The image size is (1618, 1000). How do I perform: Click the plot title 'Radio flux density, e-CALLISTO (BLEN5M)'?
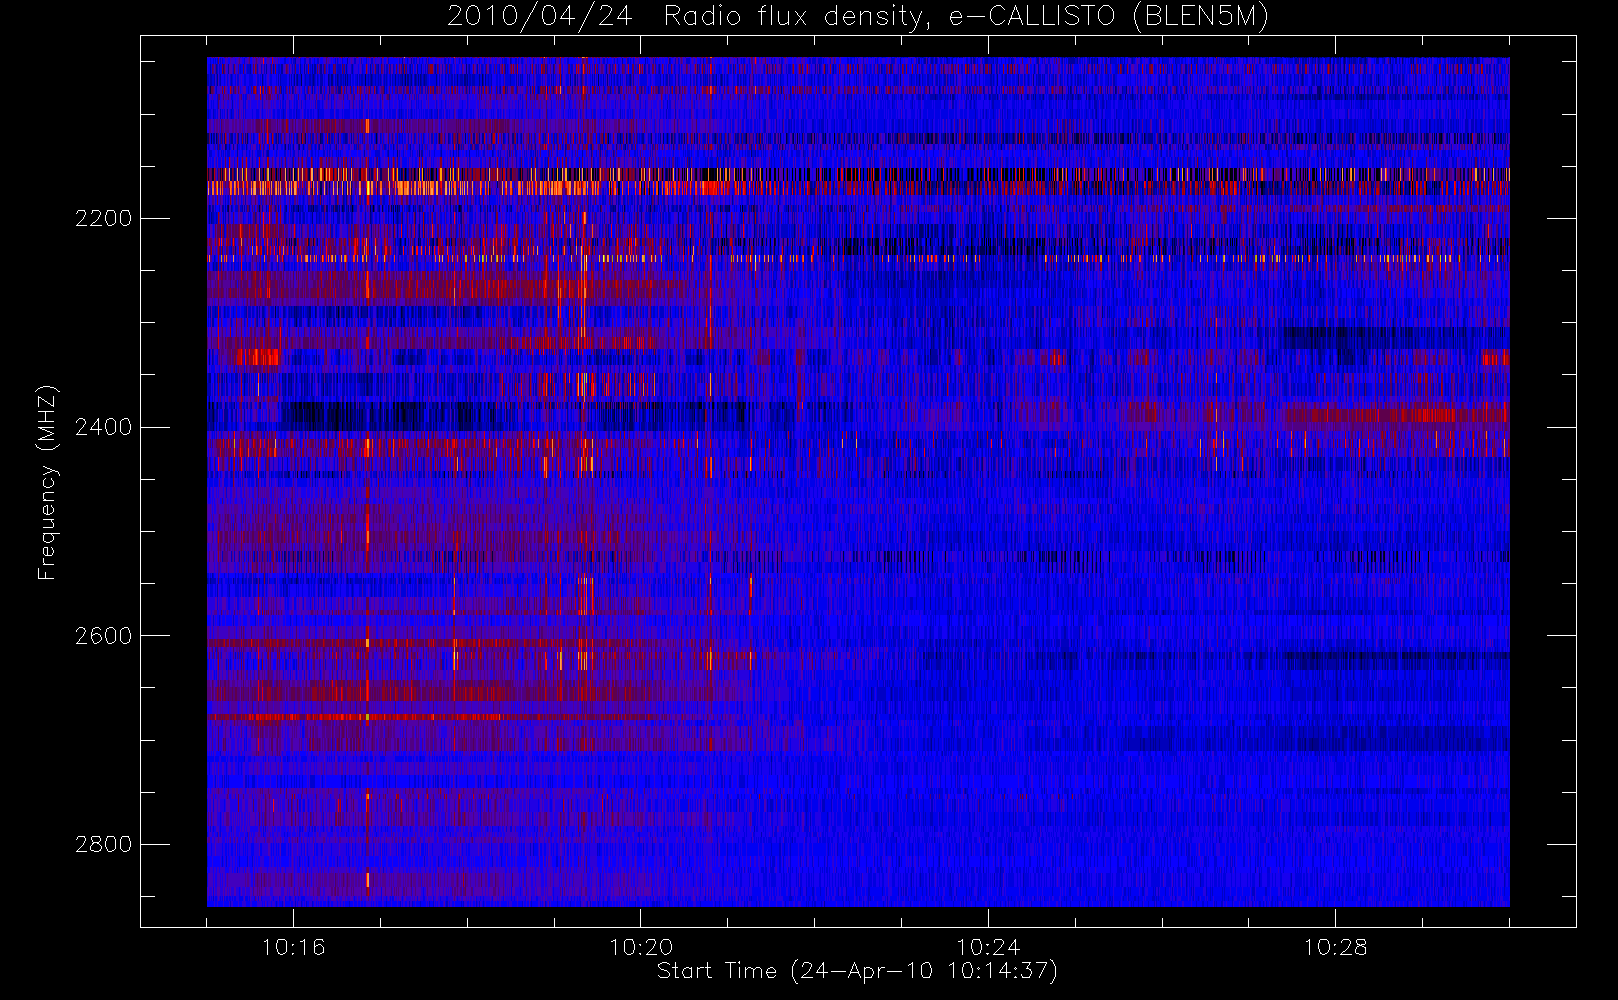tap(966, 17)
